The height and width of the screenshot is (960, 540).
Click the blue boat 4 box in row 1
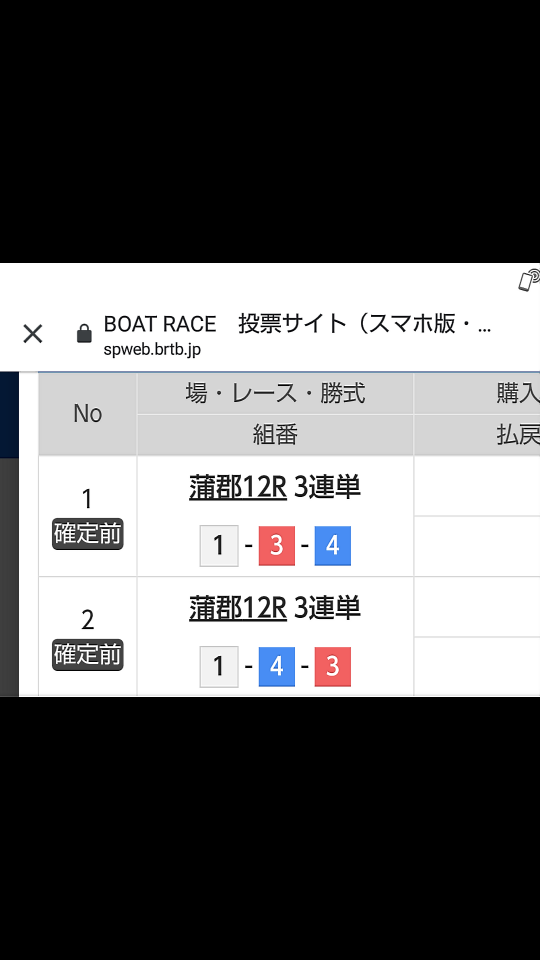point(332,546)
